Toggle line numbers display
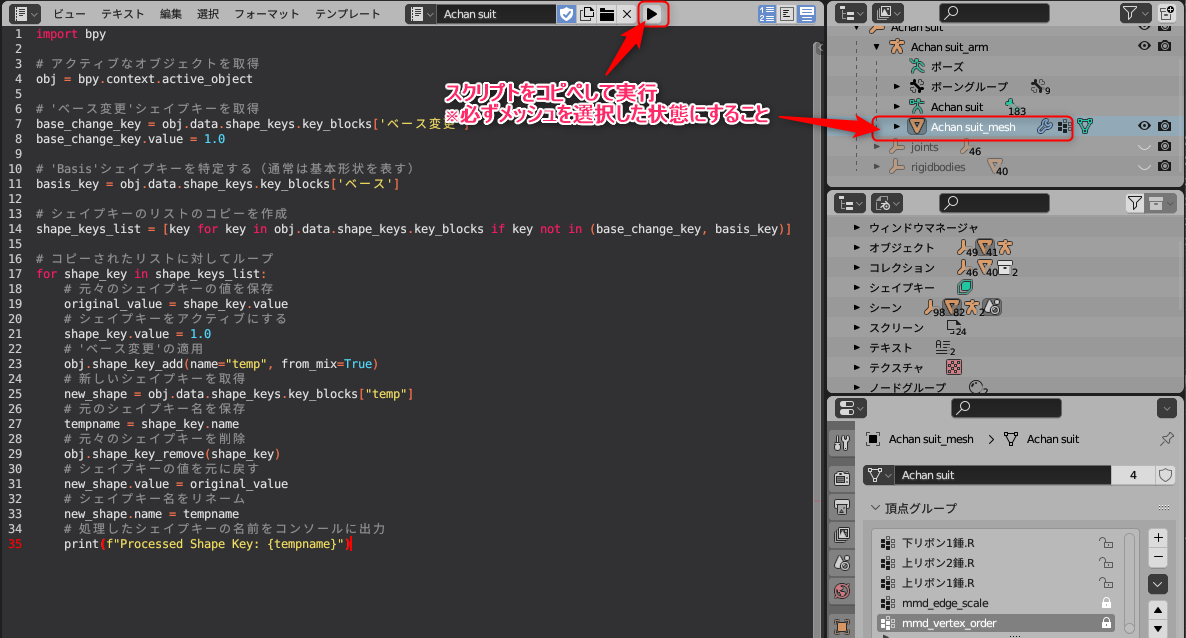 coord(766,14)
